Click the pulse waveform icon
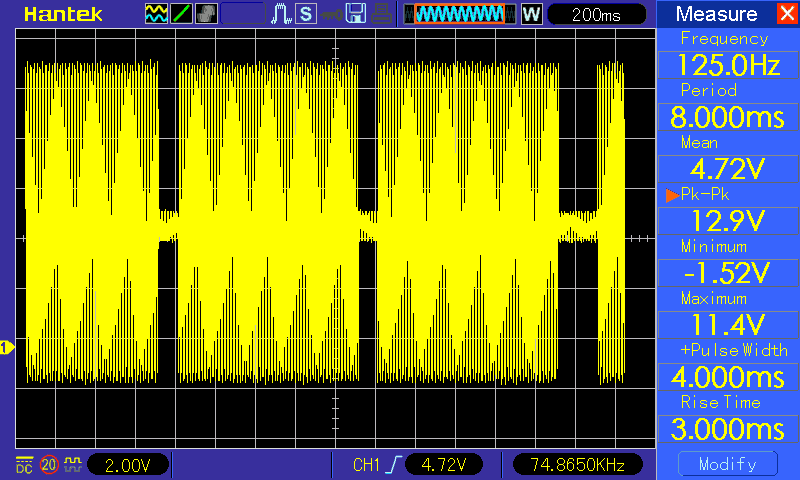The width and height of the screenshot is (800, 480). pyautogui.click(x=281, y=14)
